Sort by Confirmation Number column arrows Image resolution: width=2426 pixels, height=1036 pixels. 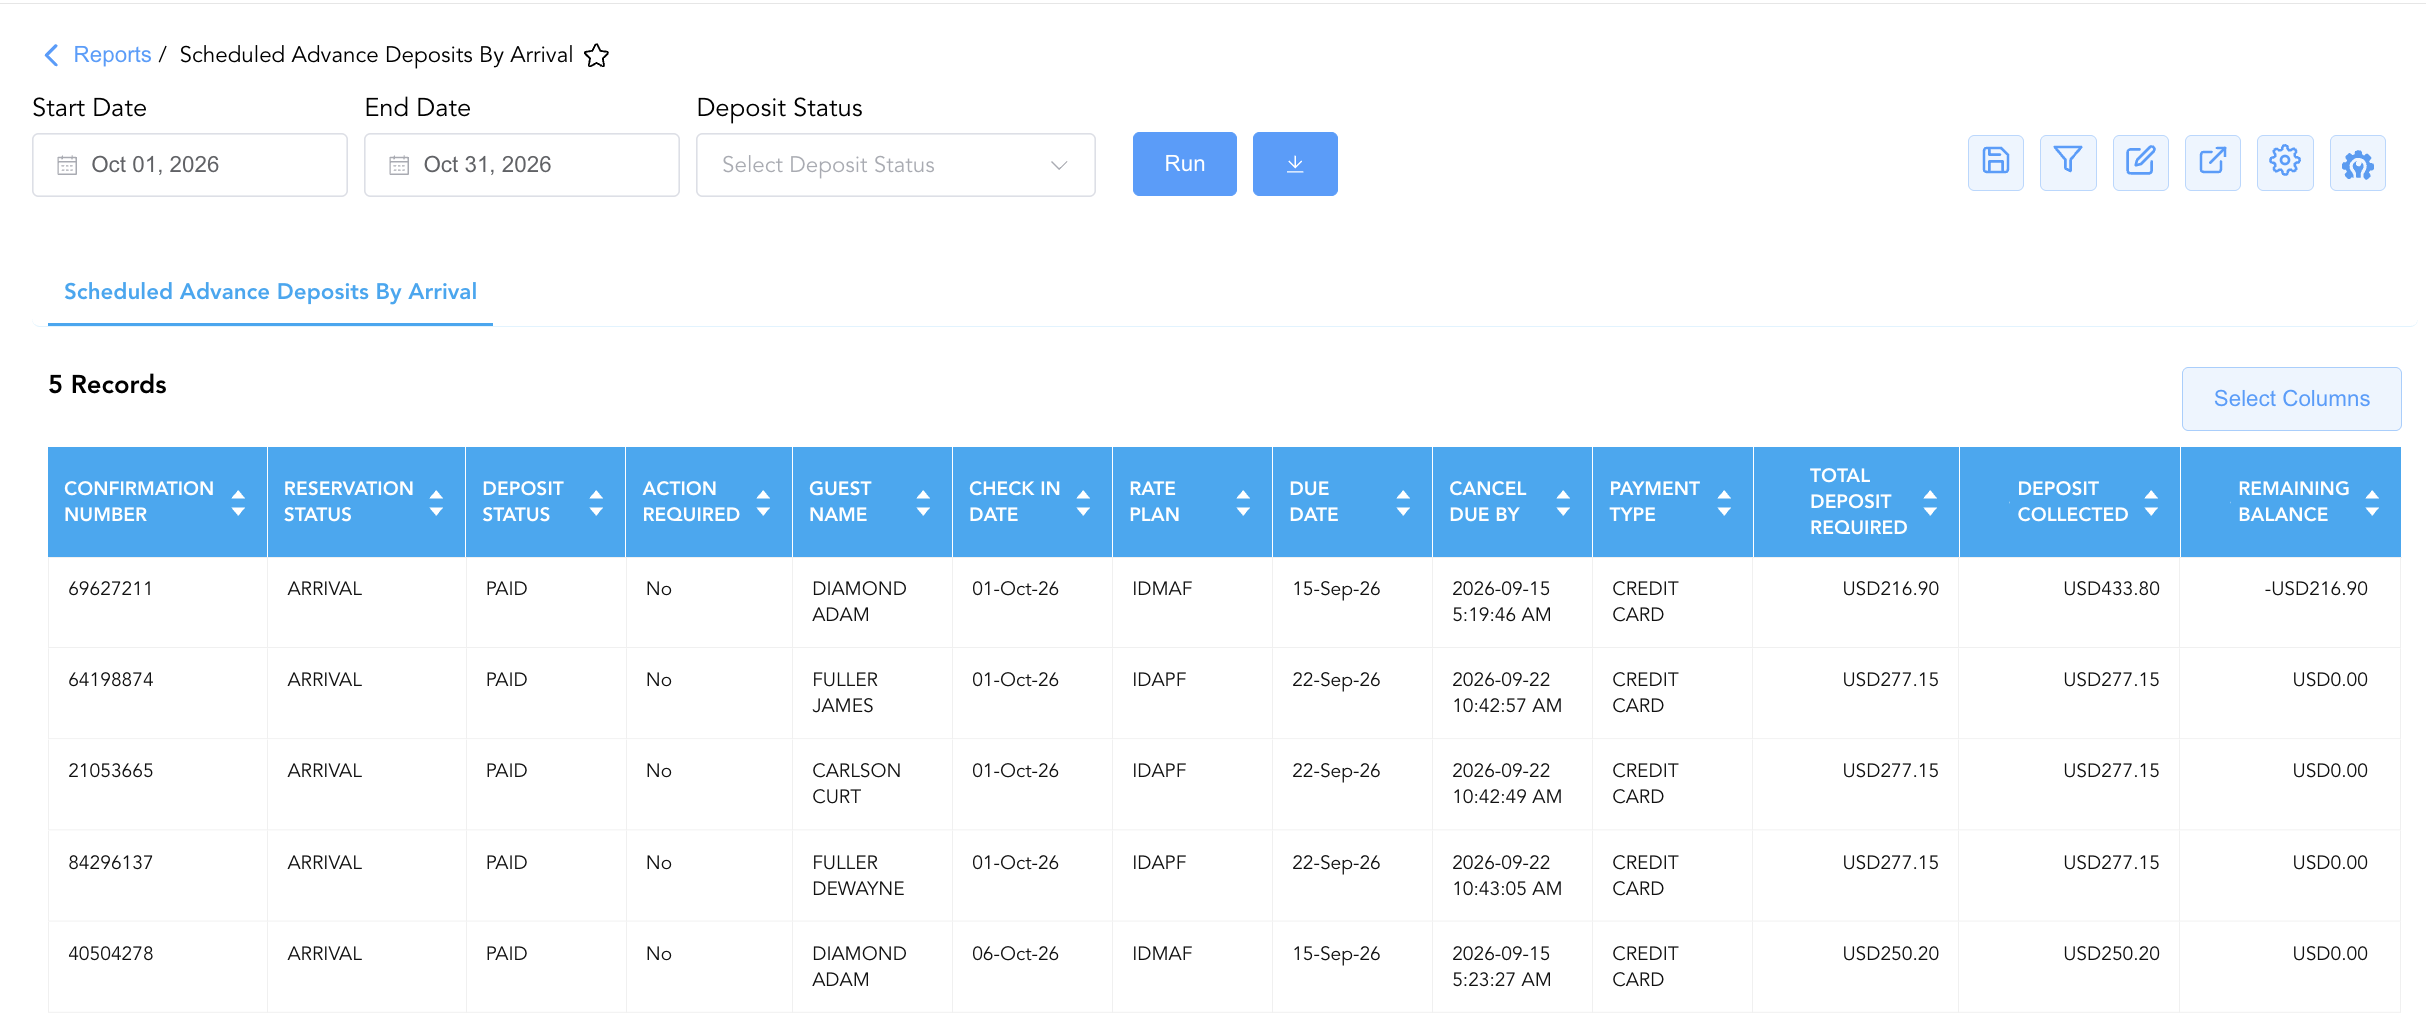pyautogui.click(x=238, y=502)
